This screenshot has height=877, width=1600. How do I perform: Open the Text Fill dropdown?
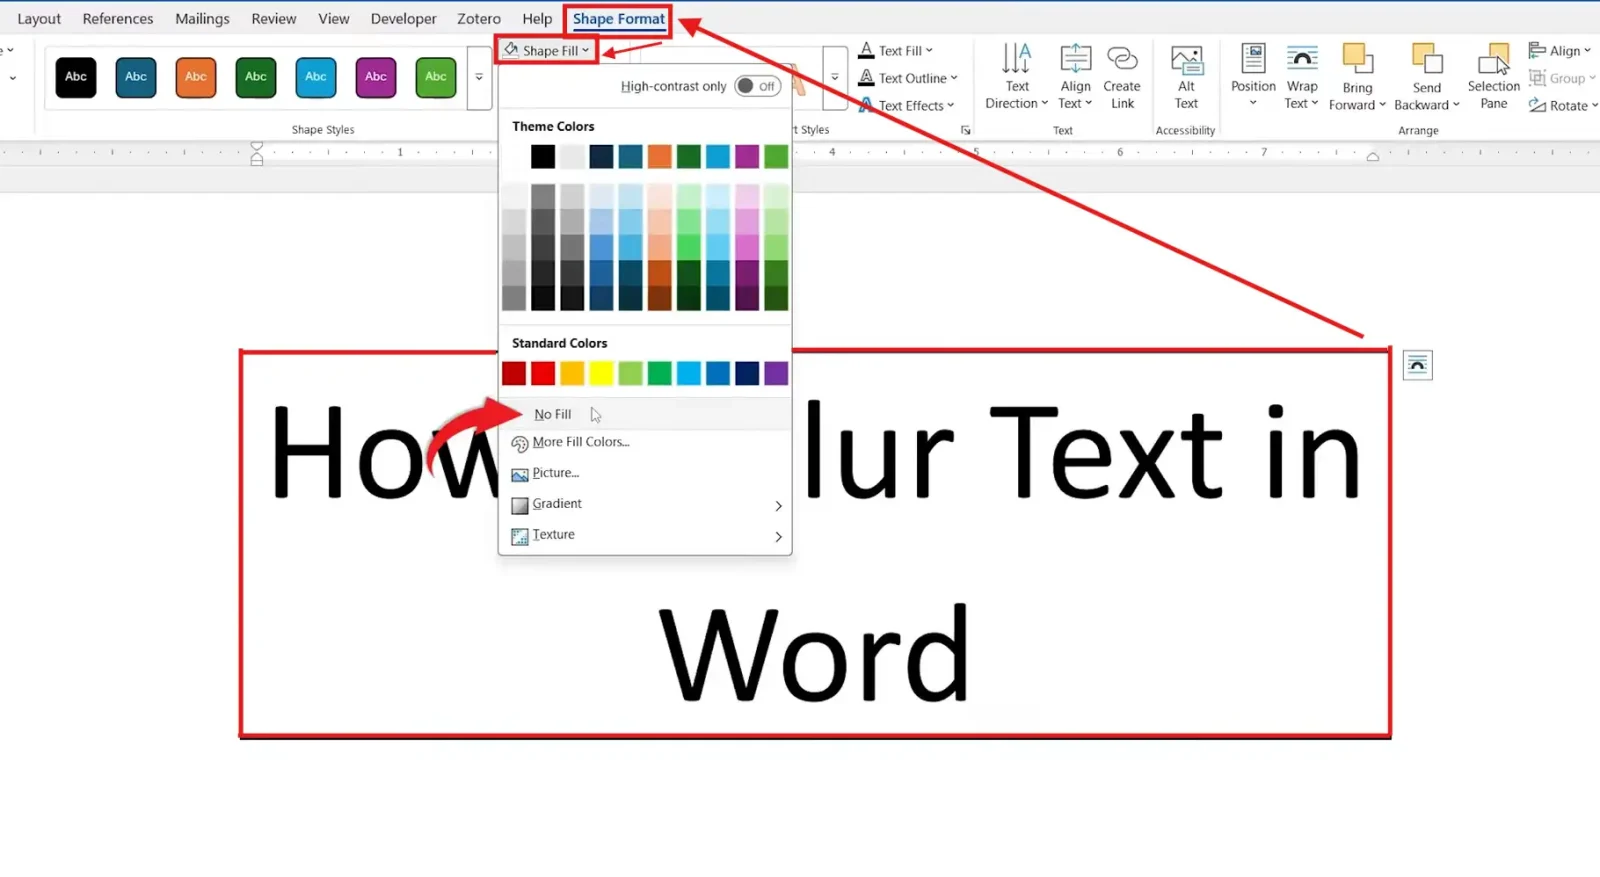896,50
